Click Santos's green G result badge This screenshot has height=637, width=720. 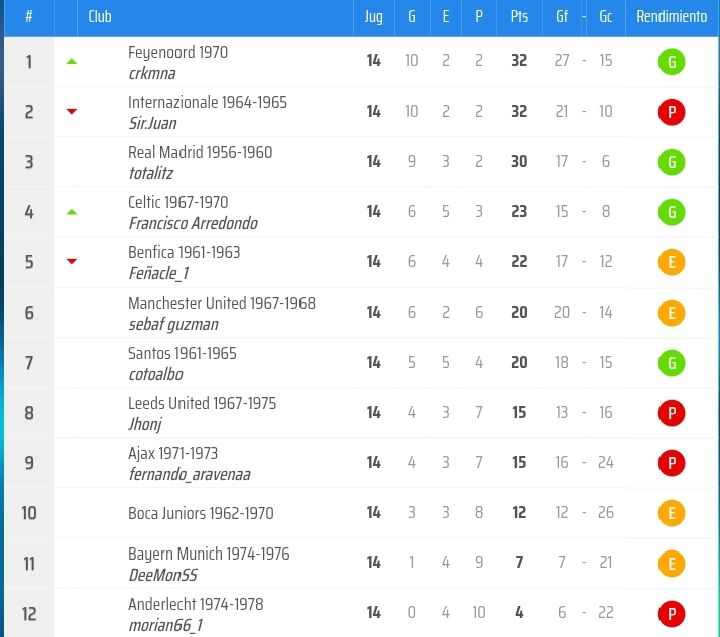pos(671,363)
